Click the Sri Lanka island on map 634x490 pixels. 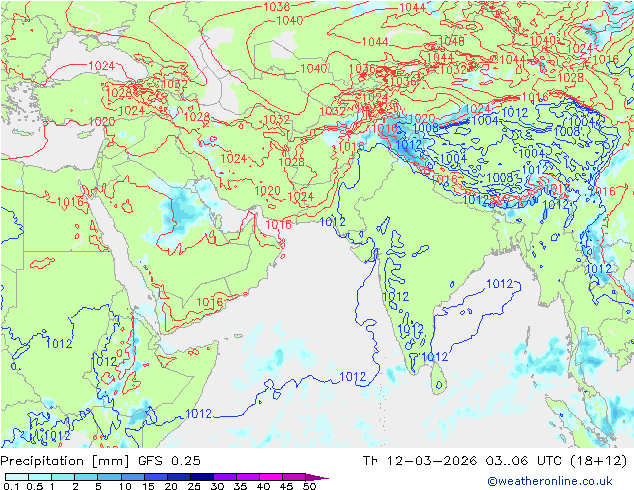439,379
